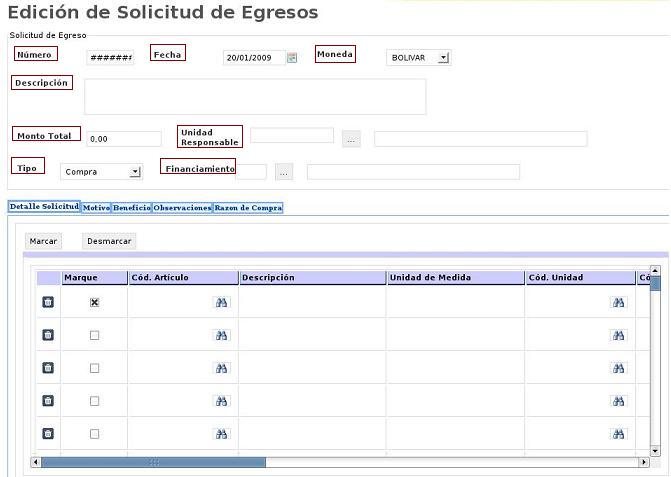Open the Tipo dropdown showing Compra

pos(102,172)
